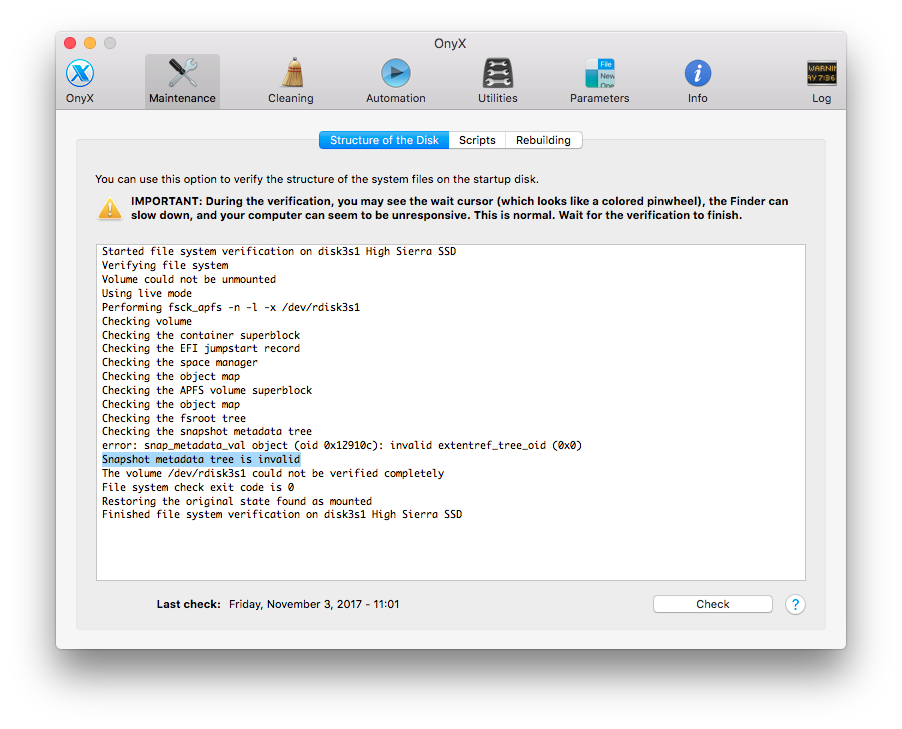Open the Parameters icon
The width and height of the screenshot is (902, 729).
[599, 74]
